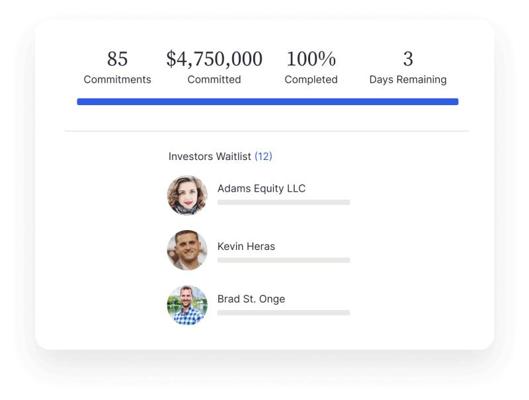Click gray placeholder bar under Adams Equity LLC

pyautogui.click(x=284, y=202)
